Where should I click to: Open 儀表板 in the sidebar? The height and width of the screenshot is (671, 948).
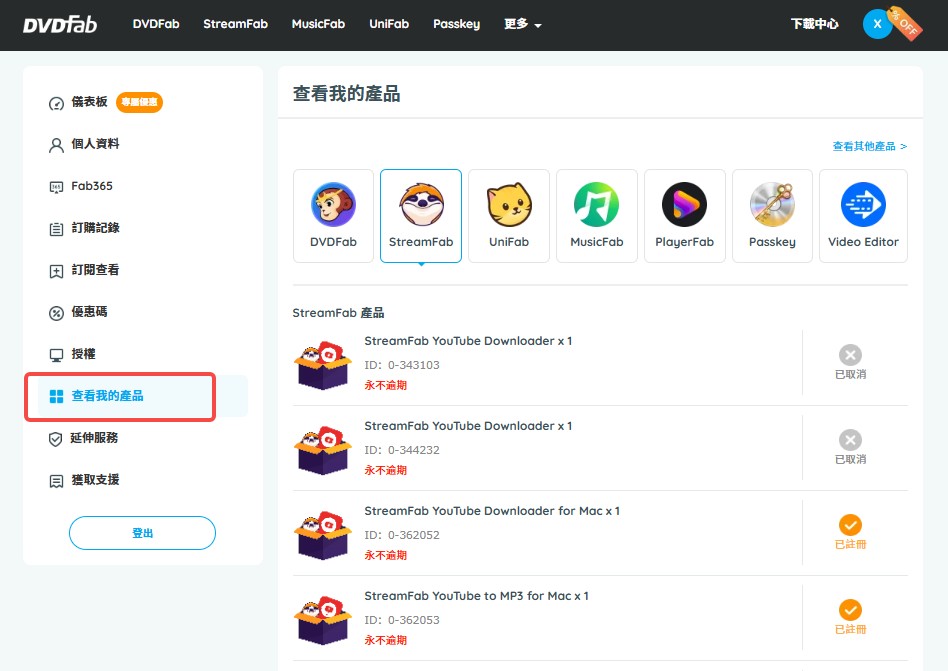point(89,102)
